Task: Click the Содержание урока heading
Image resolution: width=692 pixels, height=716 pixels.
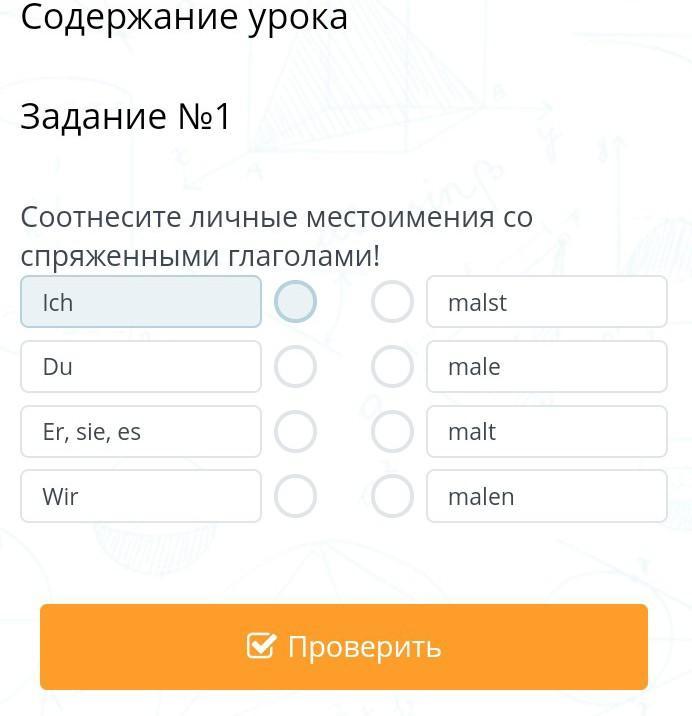Action: click(184, 17)
